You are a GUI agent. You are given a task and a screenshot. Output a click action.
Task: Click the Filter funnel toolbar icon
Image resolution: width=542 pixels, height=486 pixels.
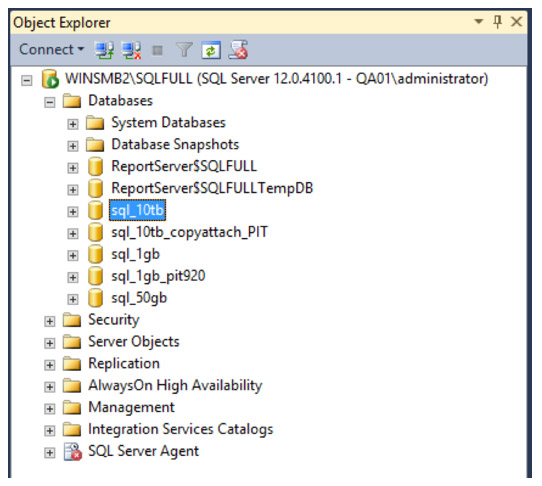pos(184,50)
